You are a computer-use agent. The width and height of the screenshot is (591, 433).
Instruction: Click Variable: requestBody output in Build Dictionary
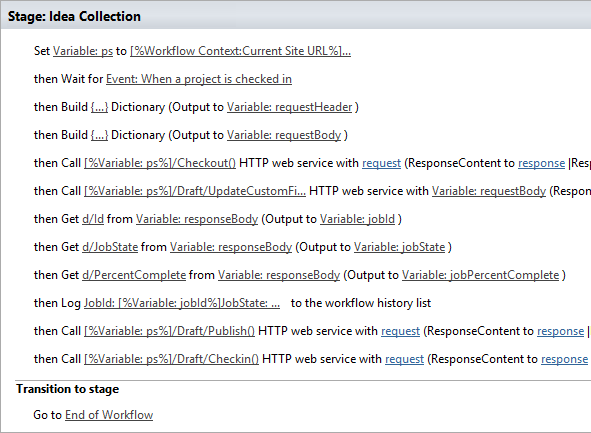coord(284,135)
